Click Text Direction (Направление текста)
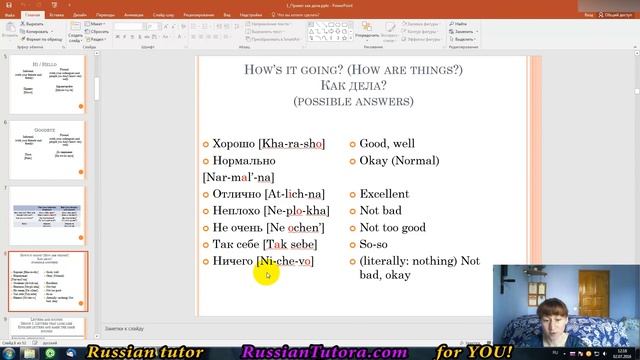Image resolution: width=640 pixels, height=360 pixels. pos(269,24)
